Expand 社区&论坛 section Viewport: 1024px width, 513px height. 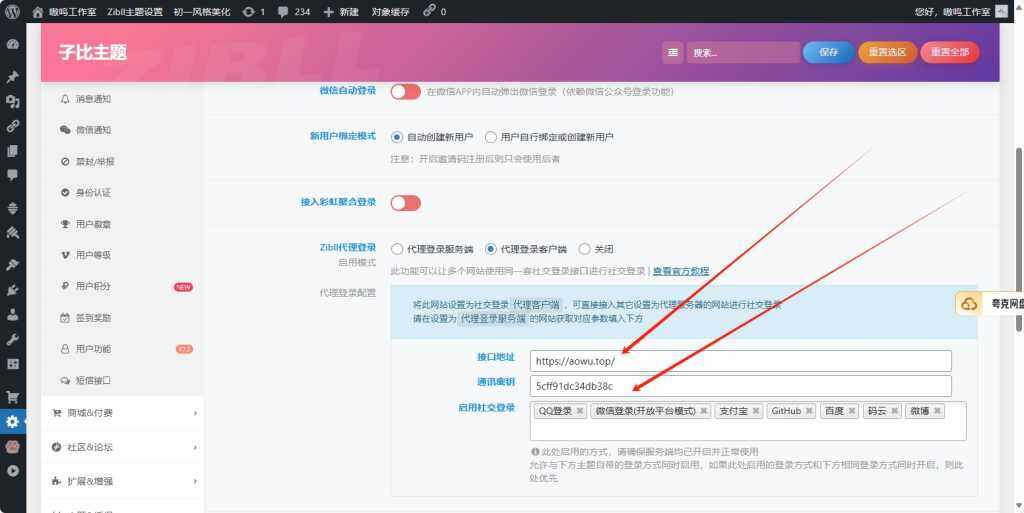point(123,447)
